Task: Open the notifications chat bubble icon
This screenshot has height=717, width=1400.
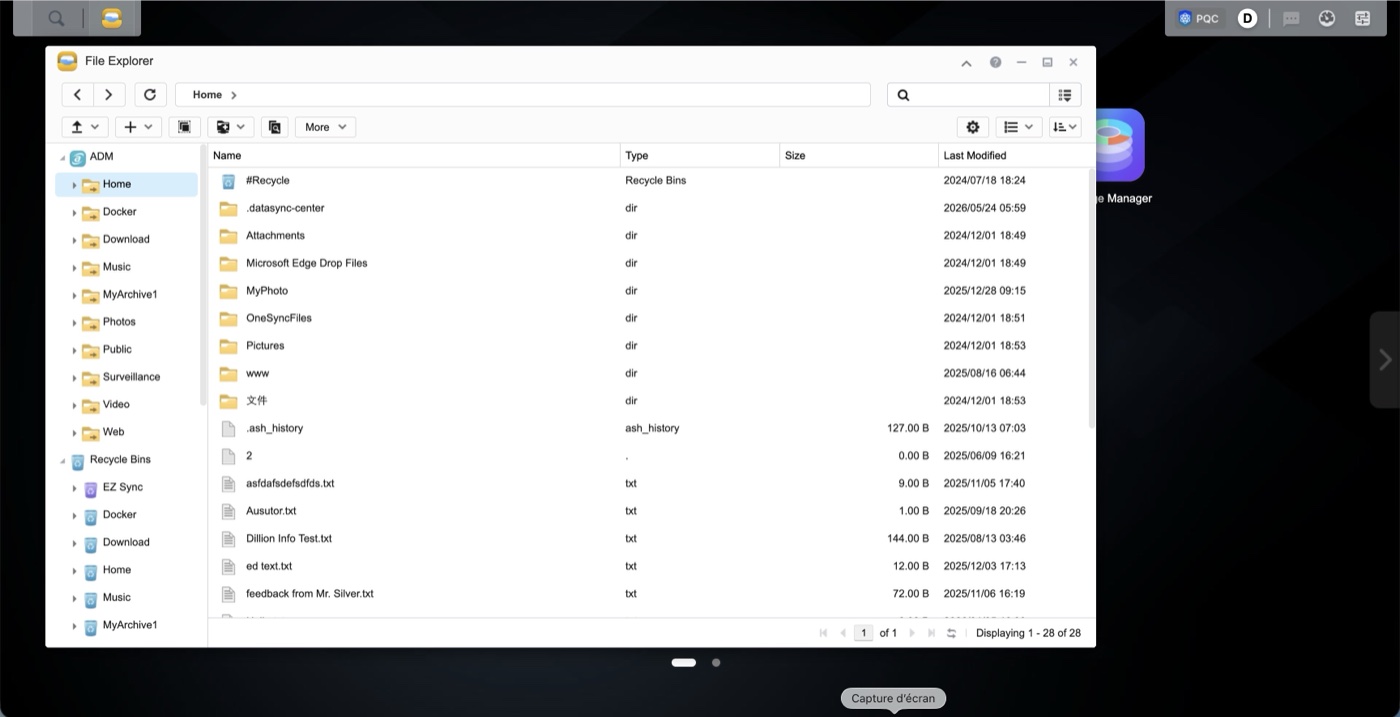Action: point(1291,18)
